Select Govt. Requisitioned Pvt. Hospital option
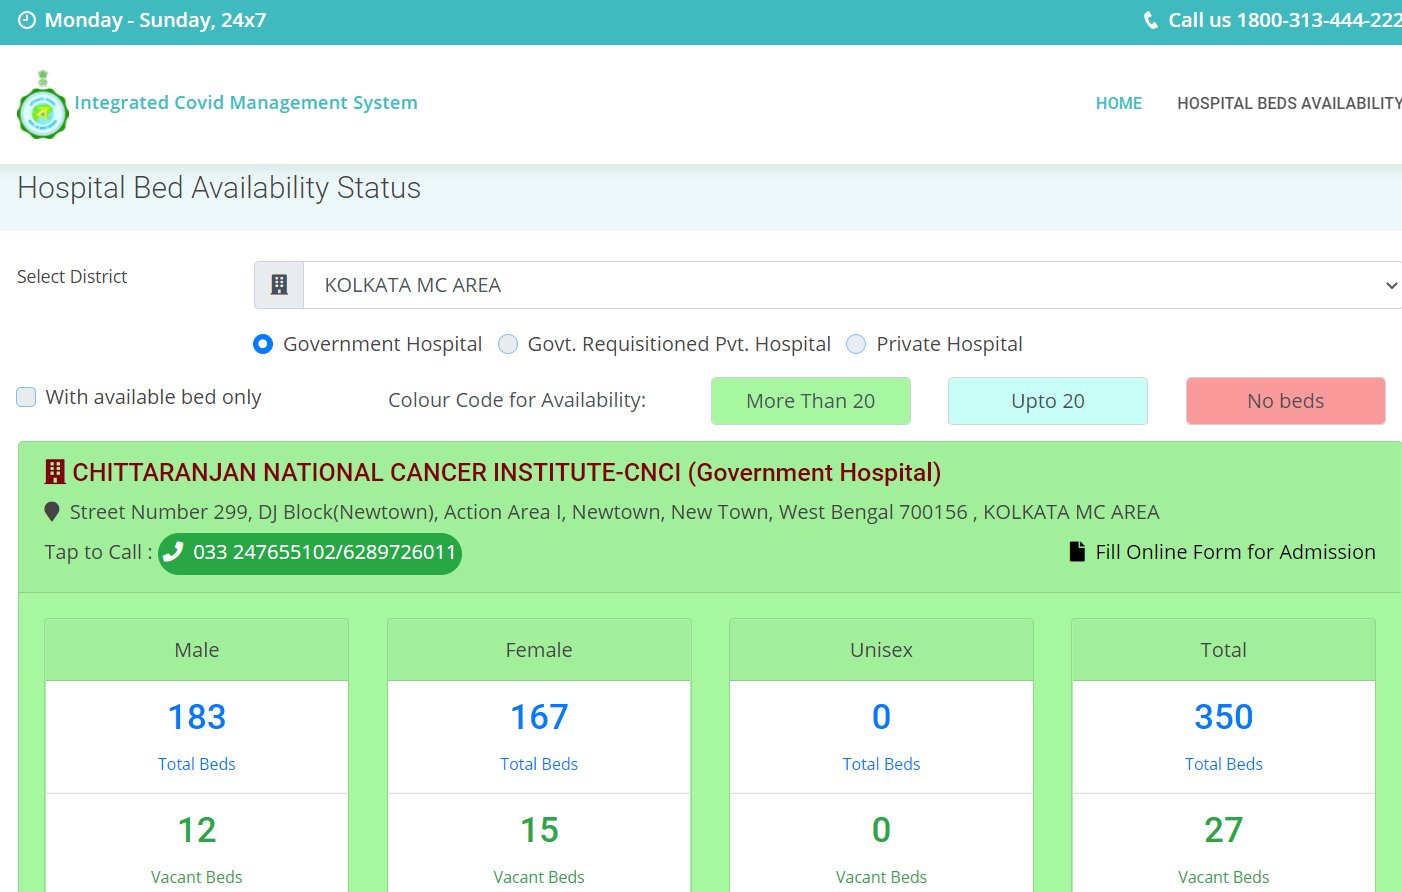The width and height of the screenshot is (1402, 892). [x=508, y=344]
